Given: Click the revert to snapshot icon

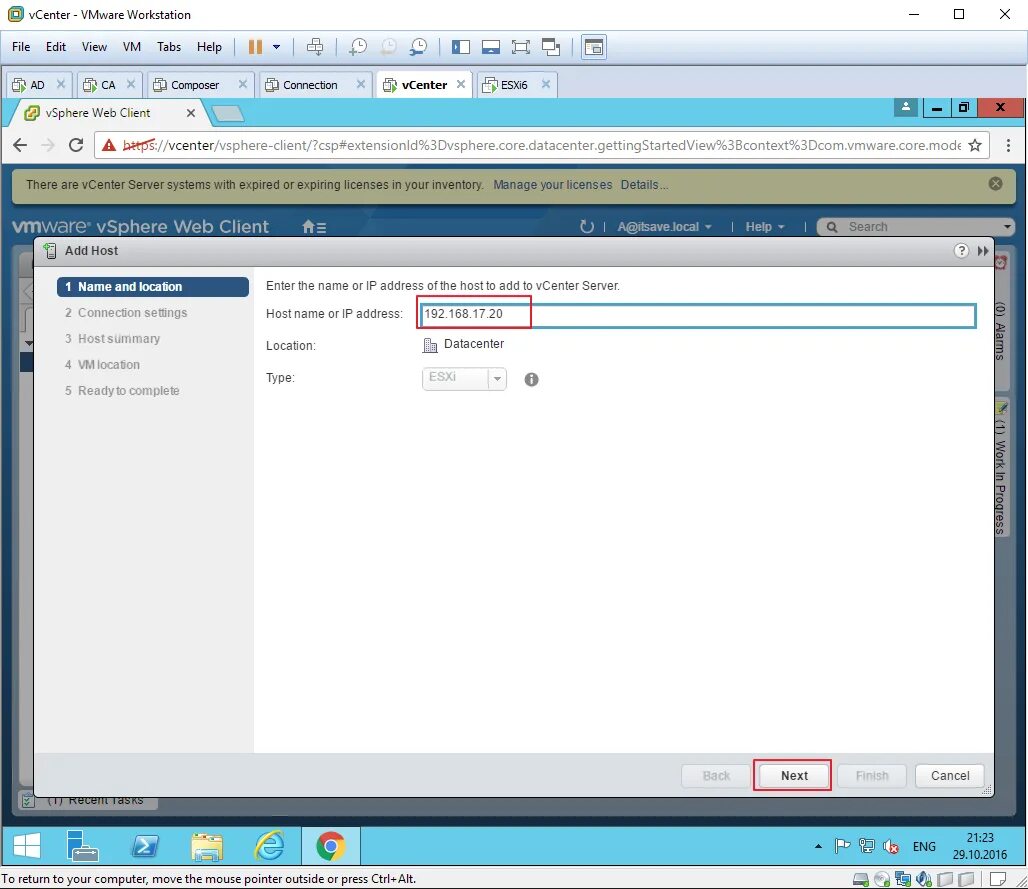Looking at the screenshot, I should (x=388, y=47).
